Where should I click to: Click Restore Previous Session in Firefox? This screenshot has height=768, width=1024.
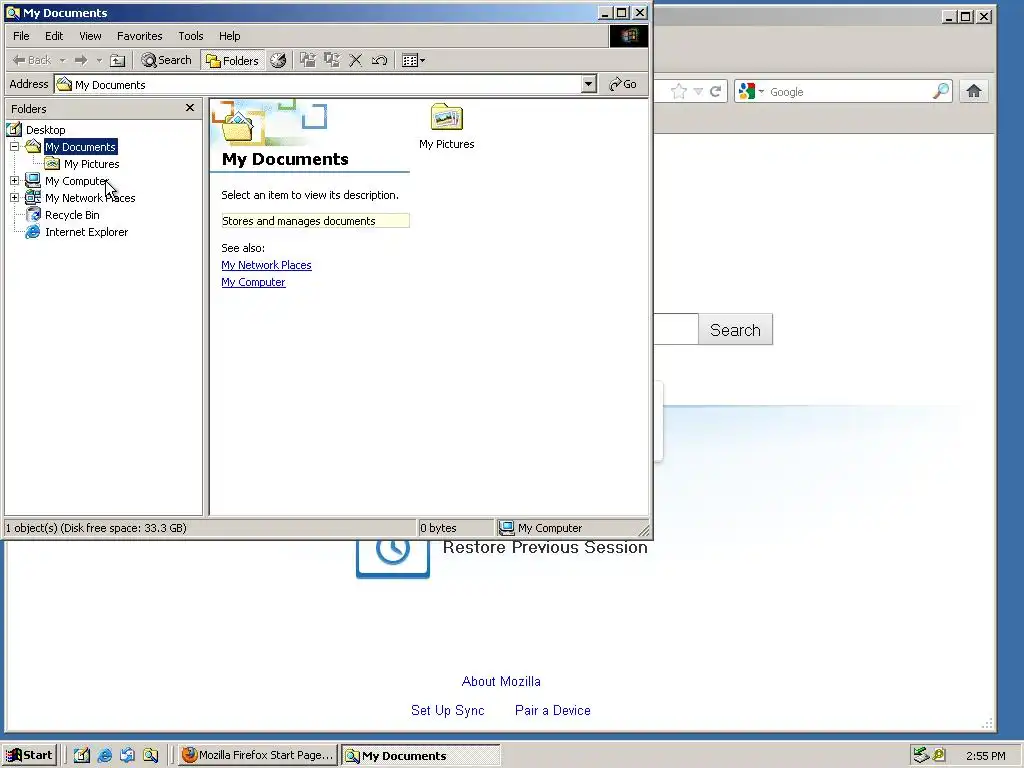point(545,547)
